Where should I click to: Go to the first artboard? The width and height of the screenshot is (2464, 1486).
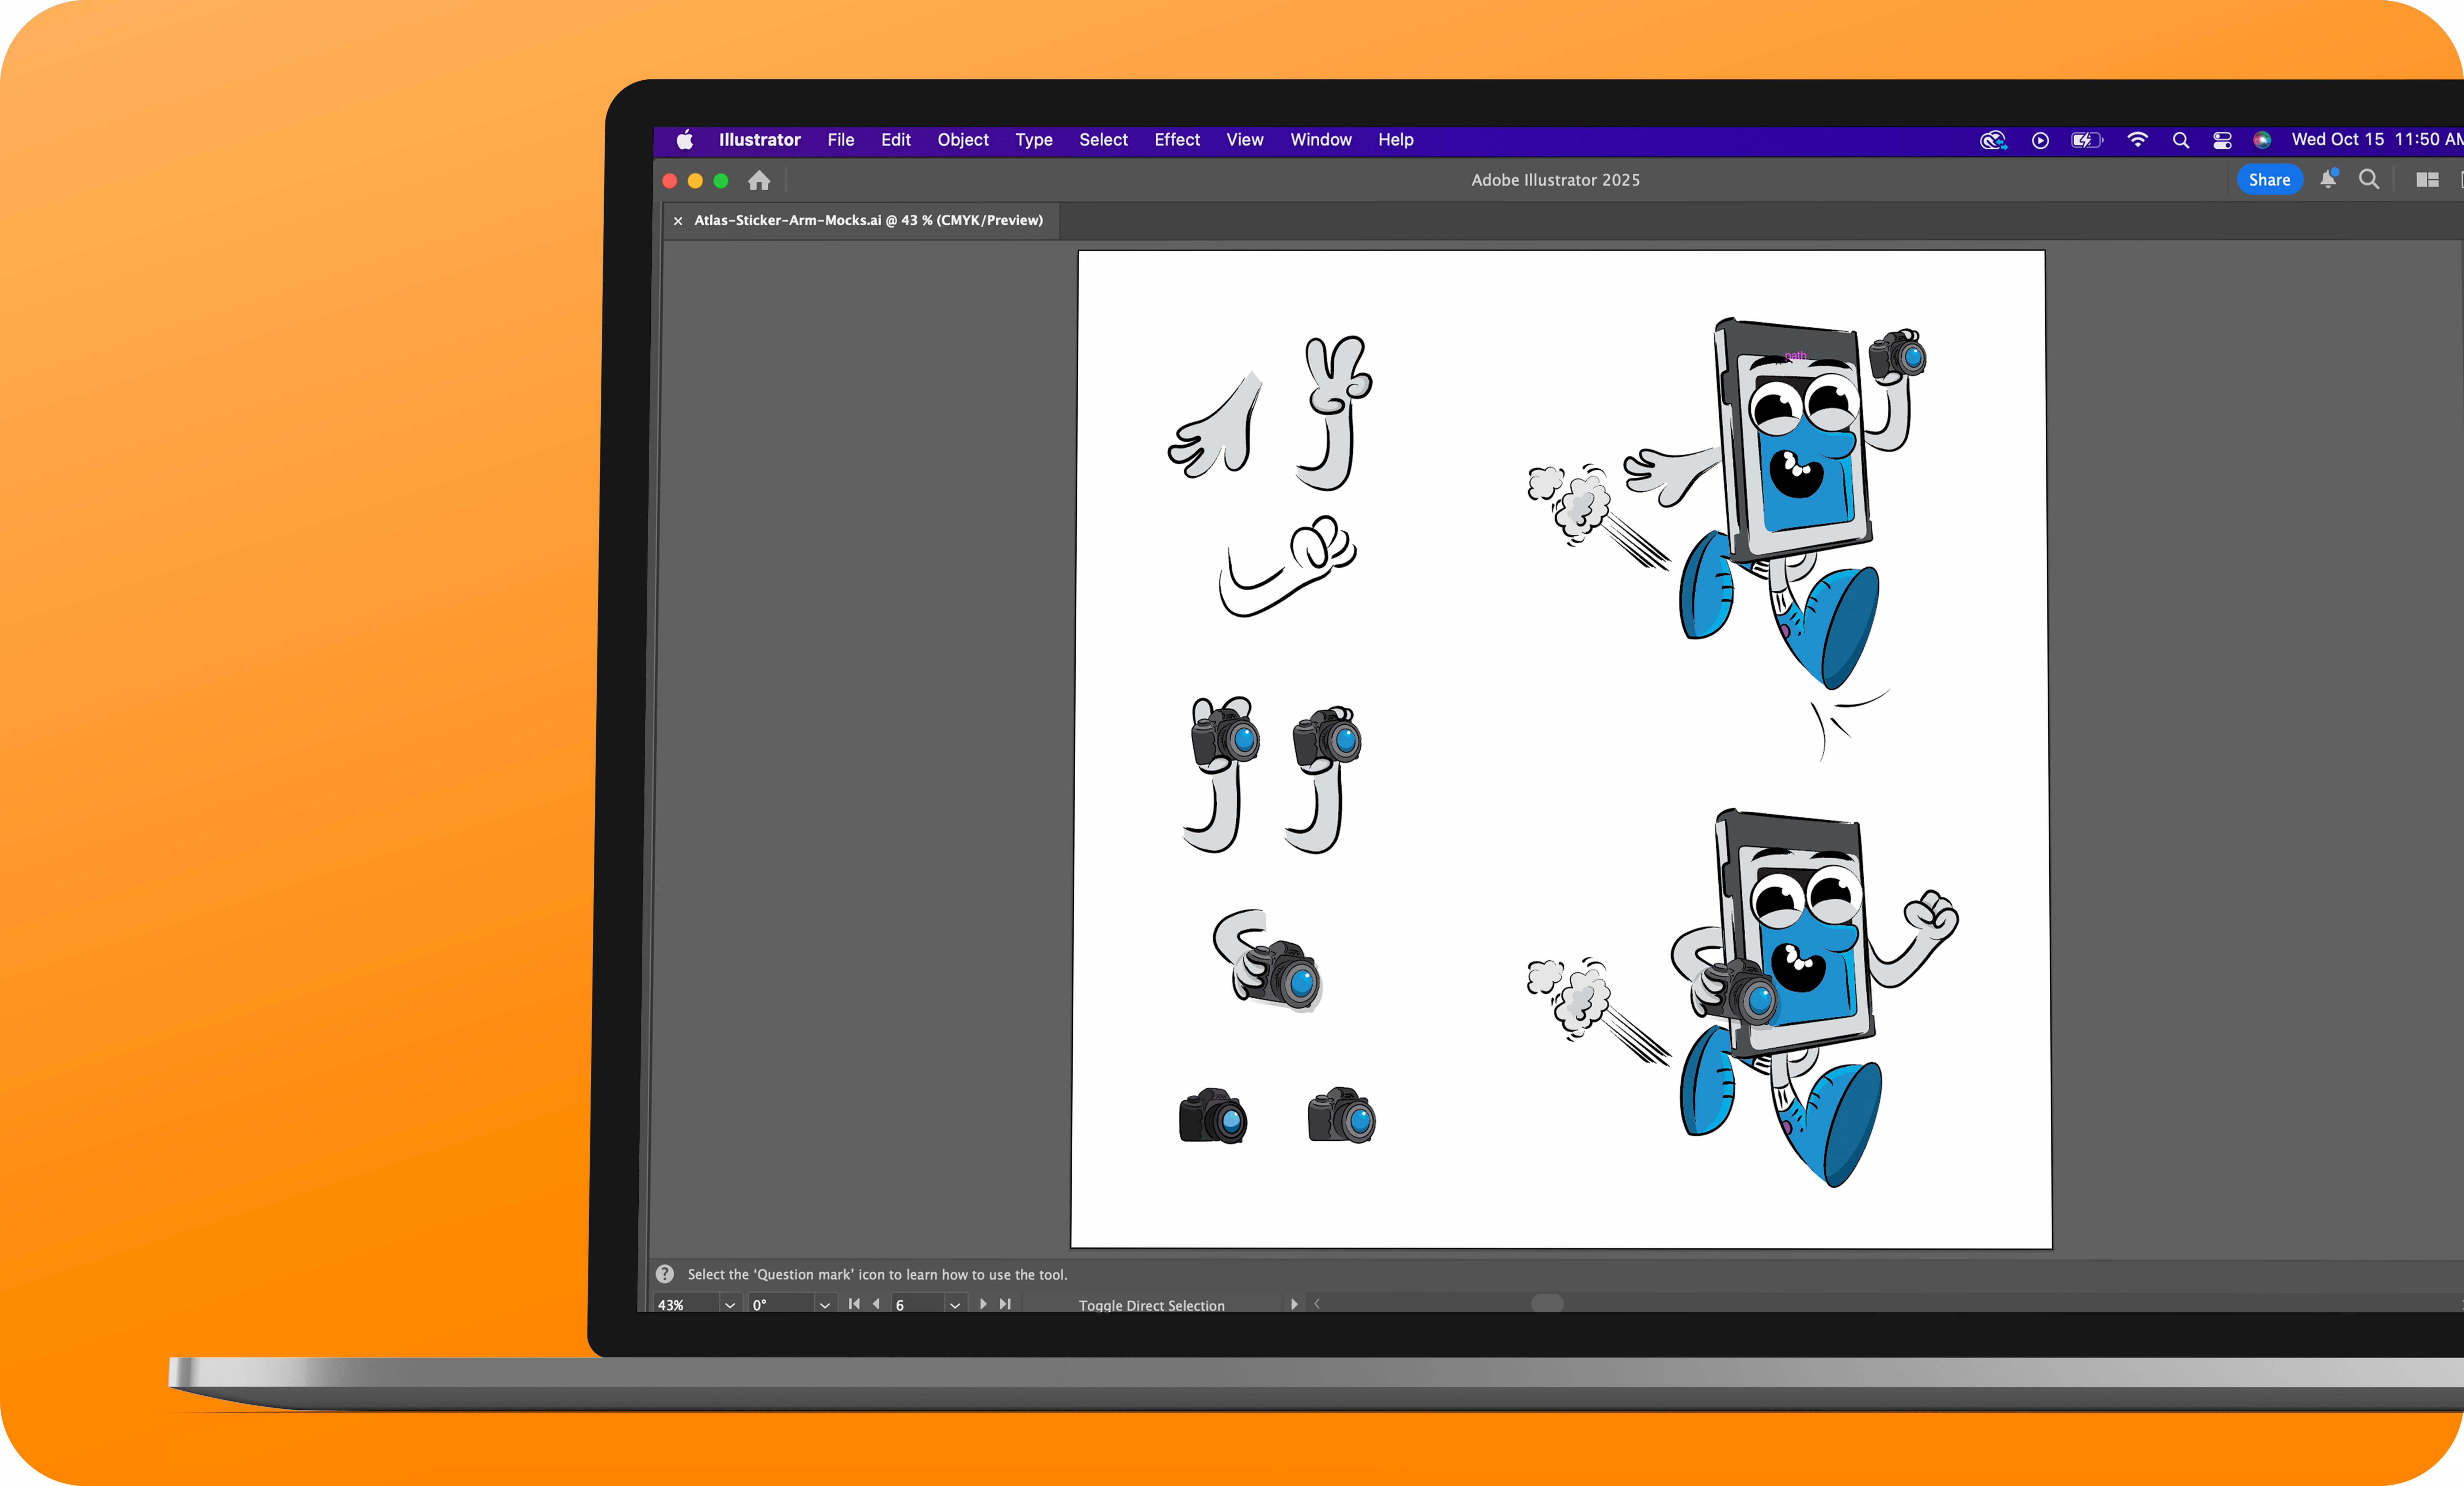[854, 1304]
